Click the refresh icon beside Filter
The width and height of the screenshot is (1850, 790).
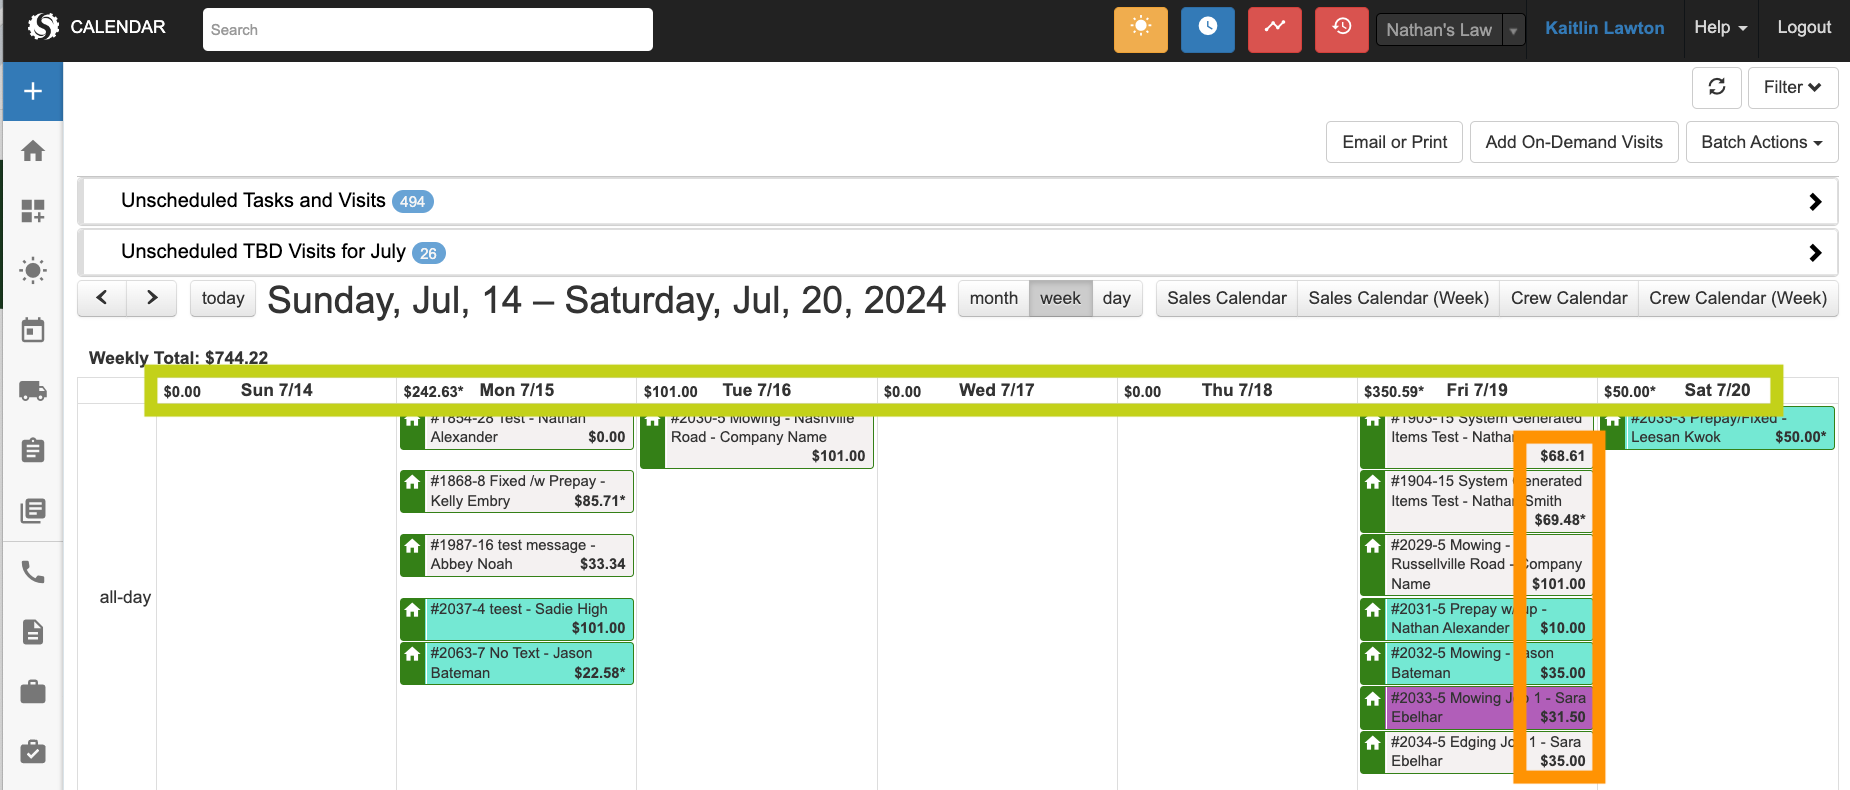[1716, 88]
